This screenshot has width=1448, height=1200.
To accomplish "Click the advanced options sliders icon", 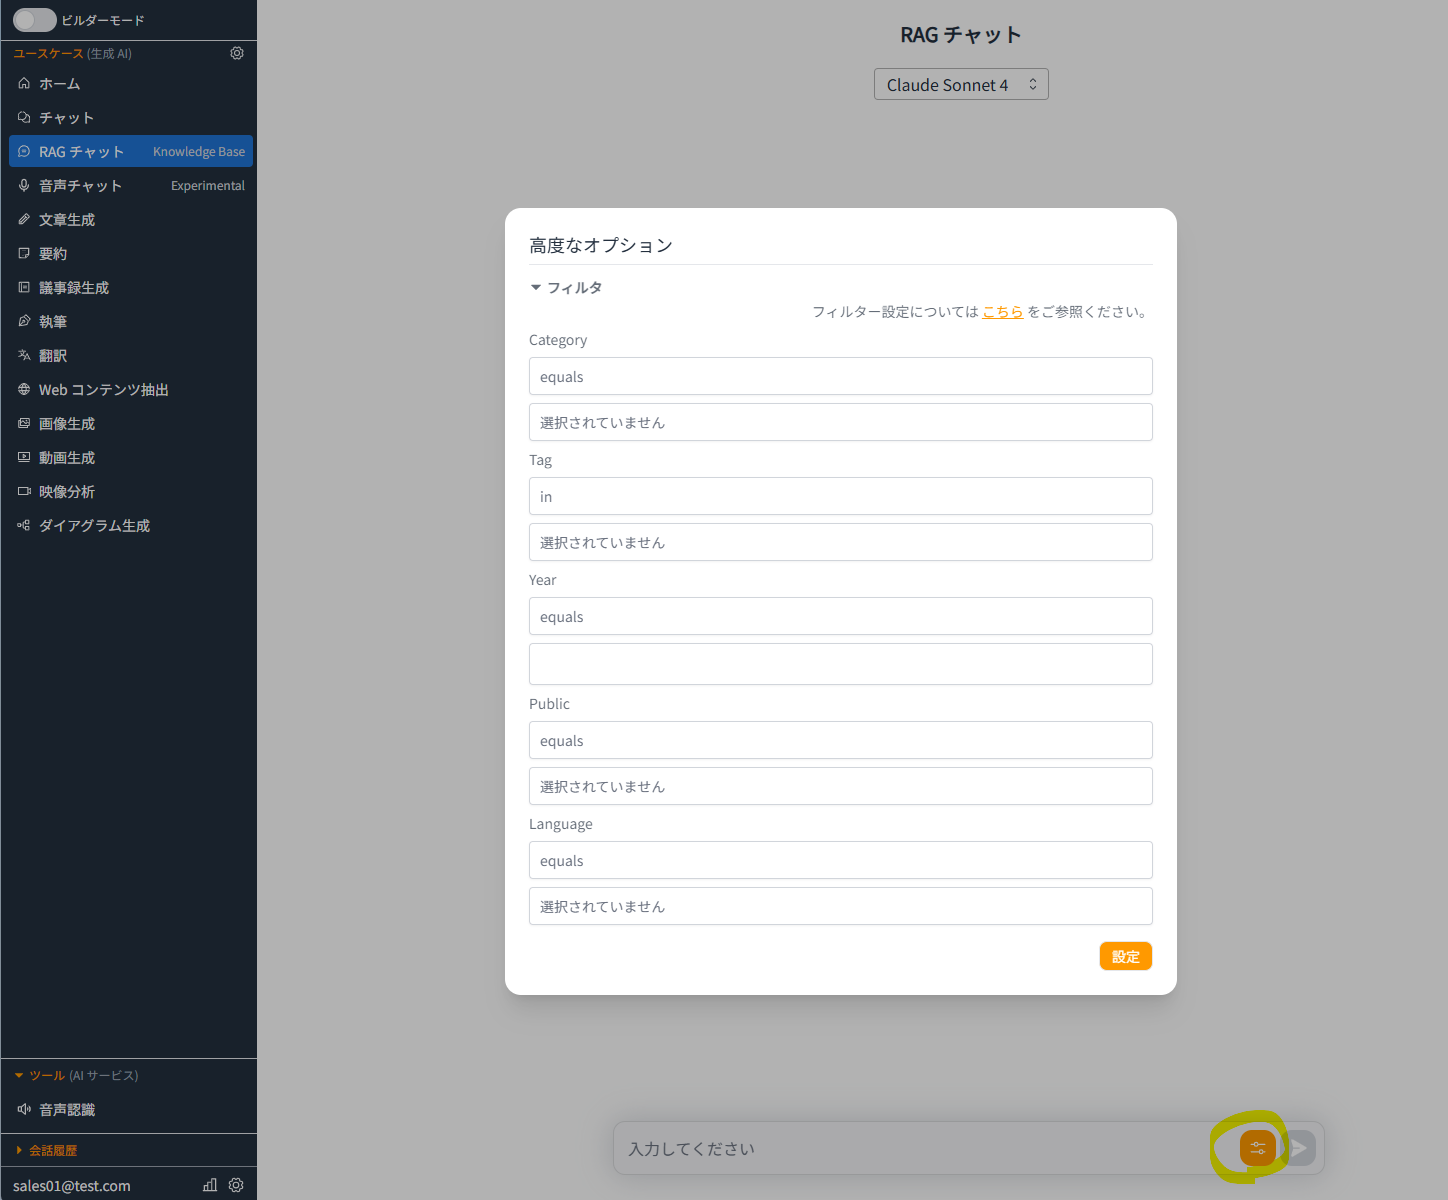I will [x=1258, y=1148].
